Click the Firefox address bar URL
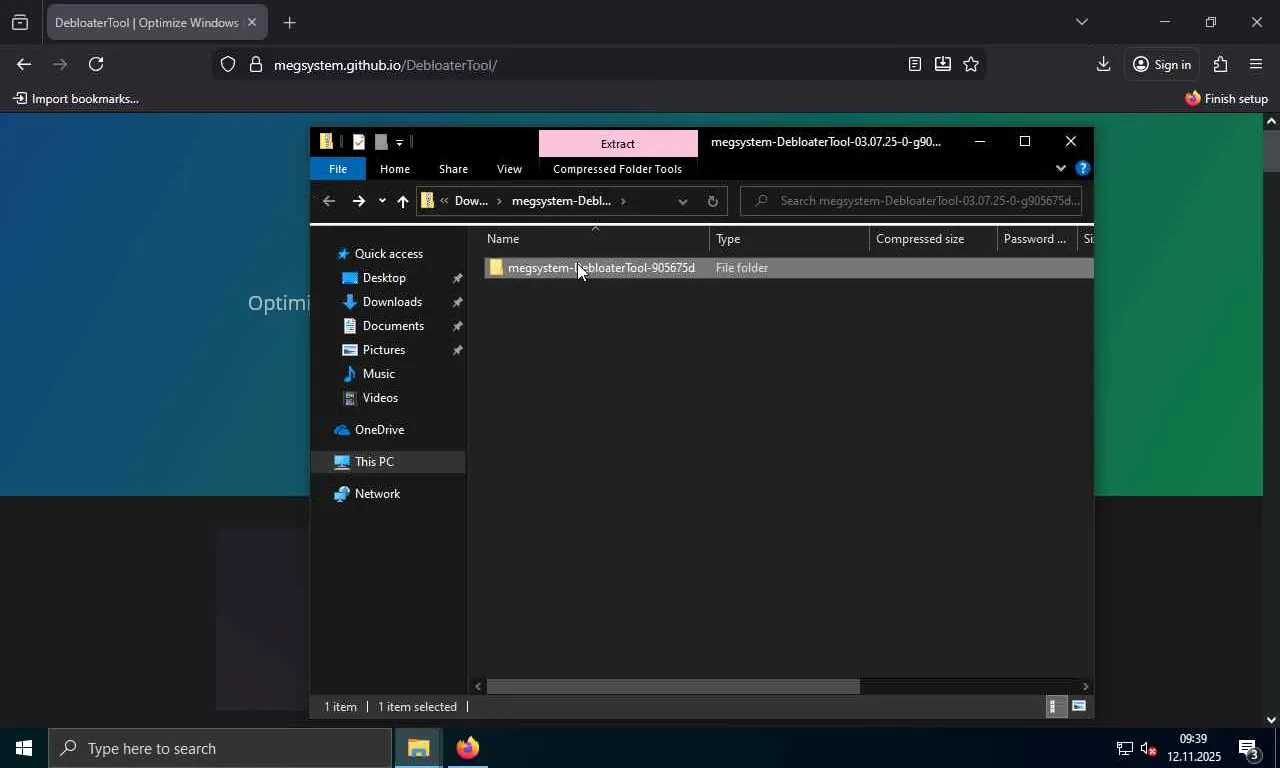The height and width of the screenshot is (768, 1280). [385, 65]
